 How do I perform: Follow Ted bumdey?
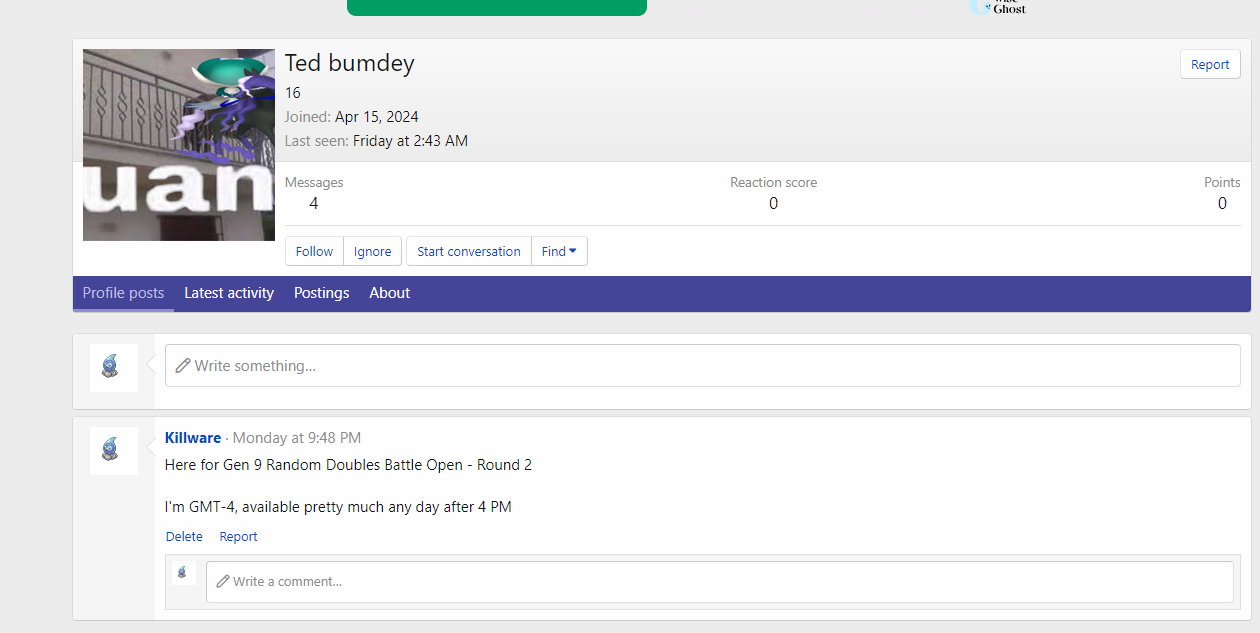tap(314, 251)
